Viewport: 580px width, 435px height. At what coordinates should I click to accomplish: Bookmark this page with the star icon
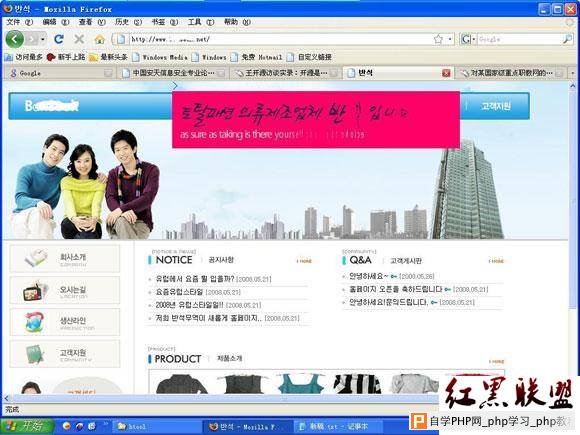click(x=439, y=39)
